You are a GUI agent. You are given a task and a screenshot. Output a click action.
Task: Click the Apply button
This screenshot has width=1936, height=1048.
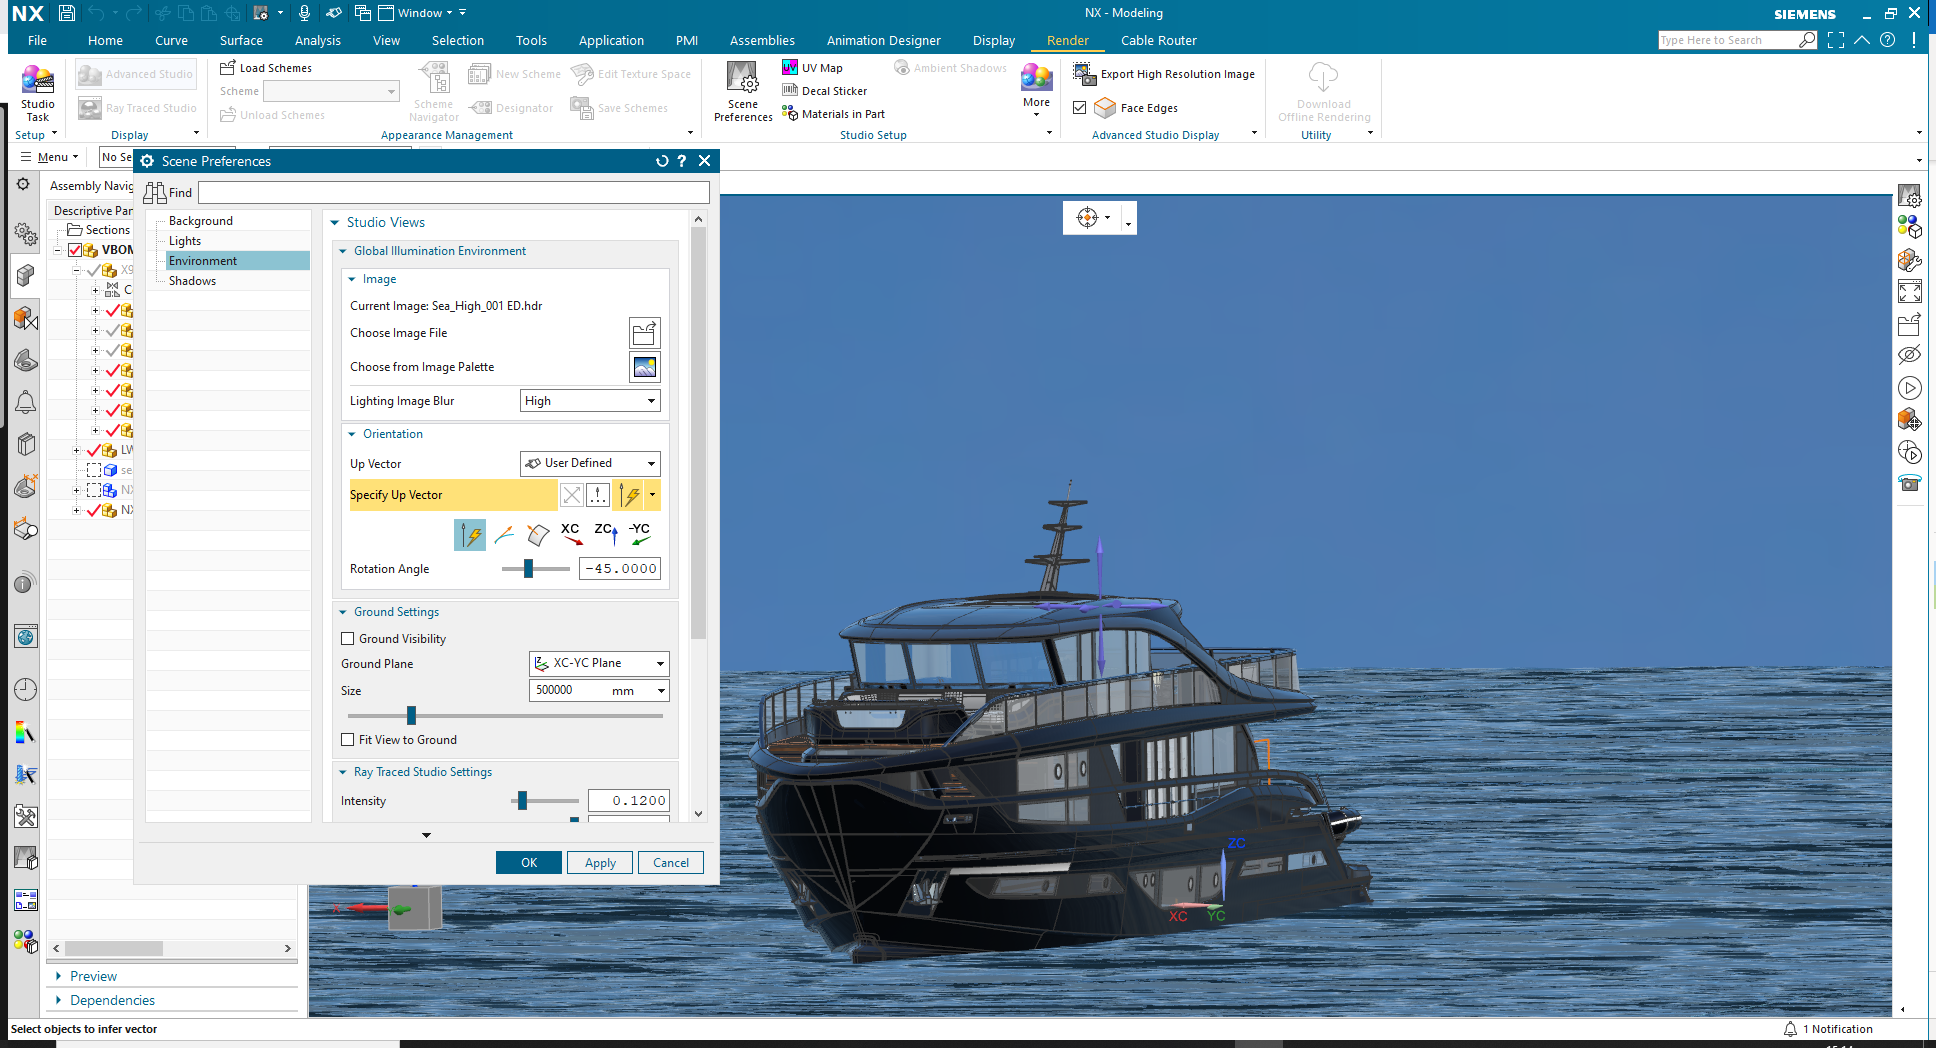coord(599,862)
